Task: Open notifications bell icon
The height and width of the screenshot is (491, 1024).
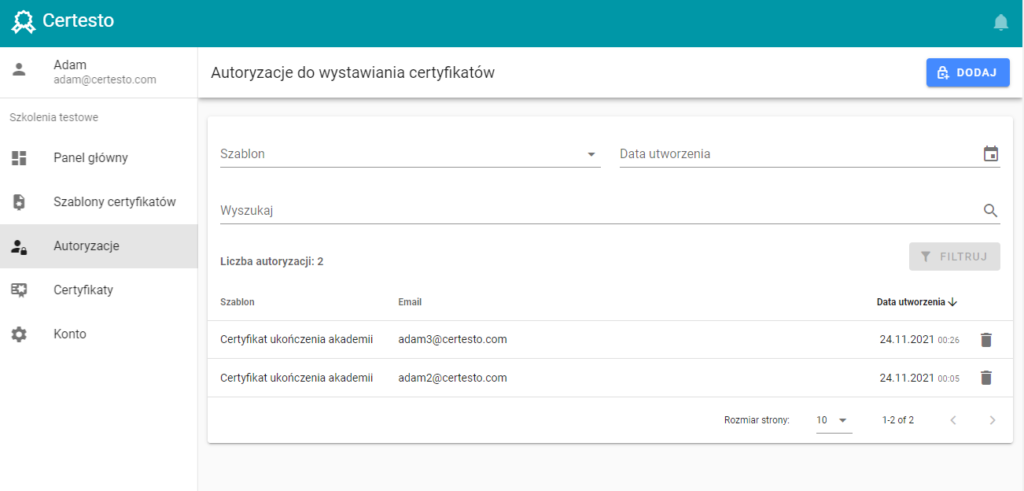Action: pyautogui.click(x=1000, y=23)
